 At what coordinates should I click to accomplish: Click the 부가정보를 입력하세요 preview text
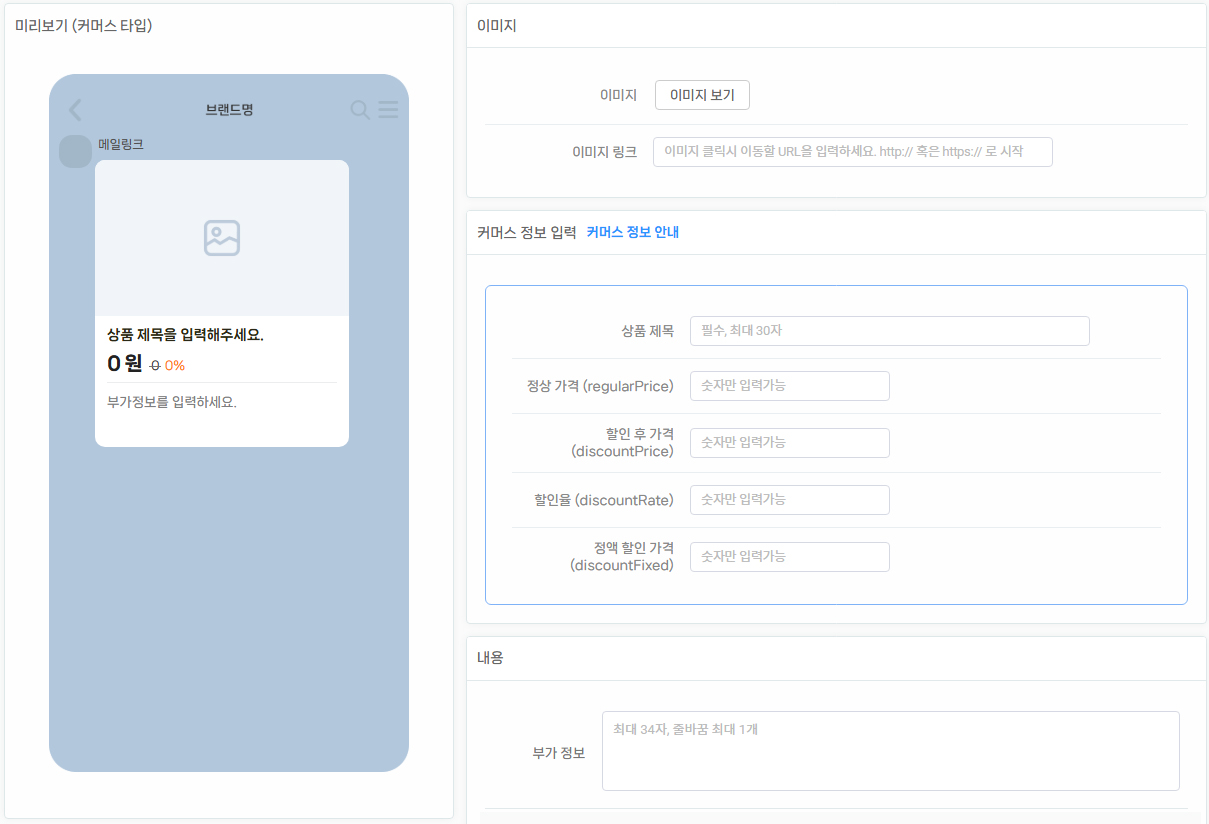pos(172,403)
